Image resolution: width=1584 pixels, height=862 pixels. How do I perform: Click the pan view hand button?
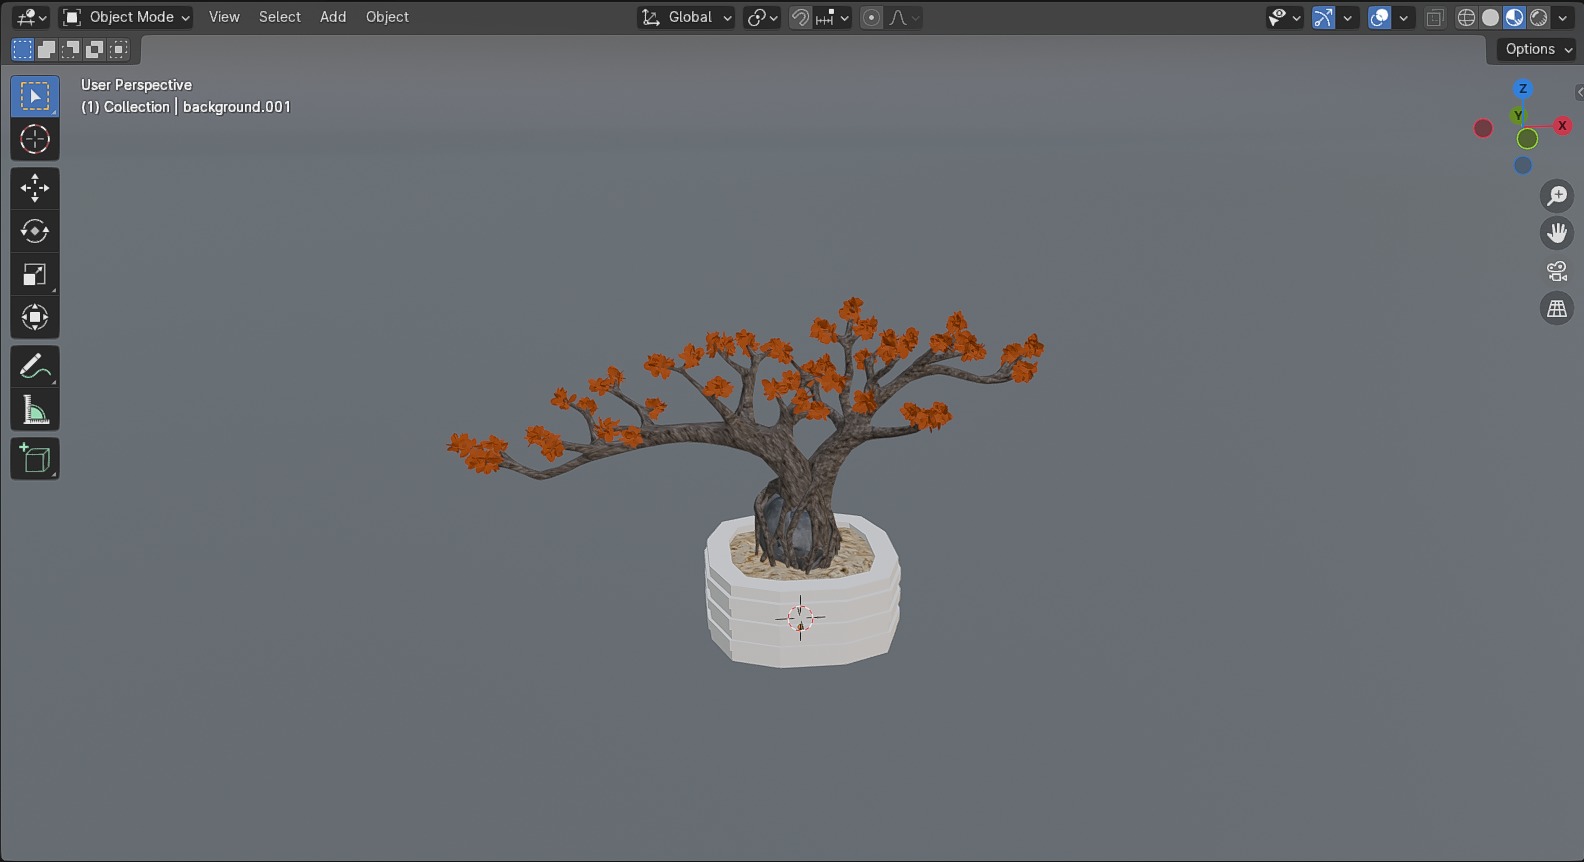click(x=1557, y=233)
